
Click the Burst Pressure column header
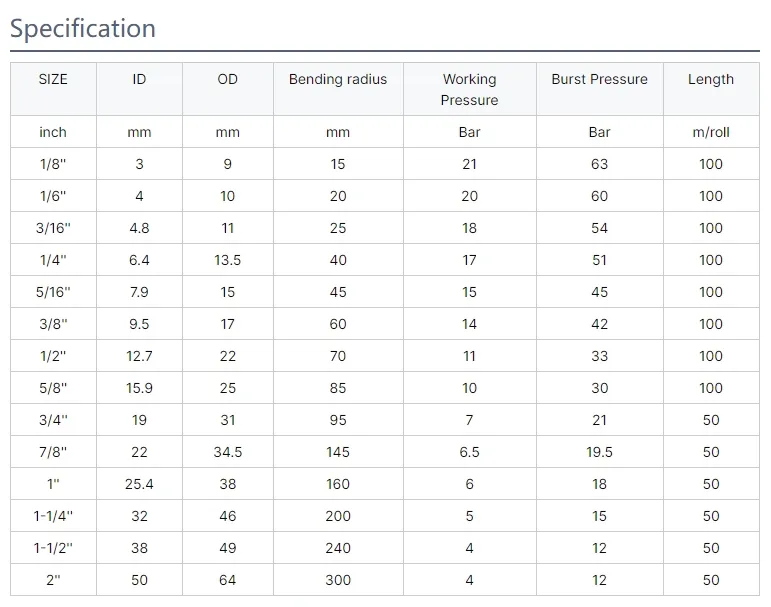pos(599,79)
